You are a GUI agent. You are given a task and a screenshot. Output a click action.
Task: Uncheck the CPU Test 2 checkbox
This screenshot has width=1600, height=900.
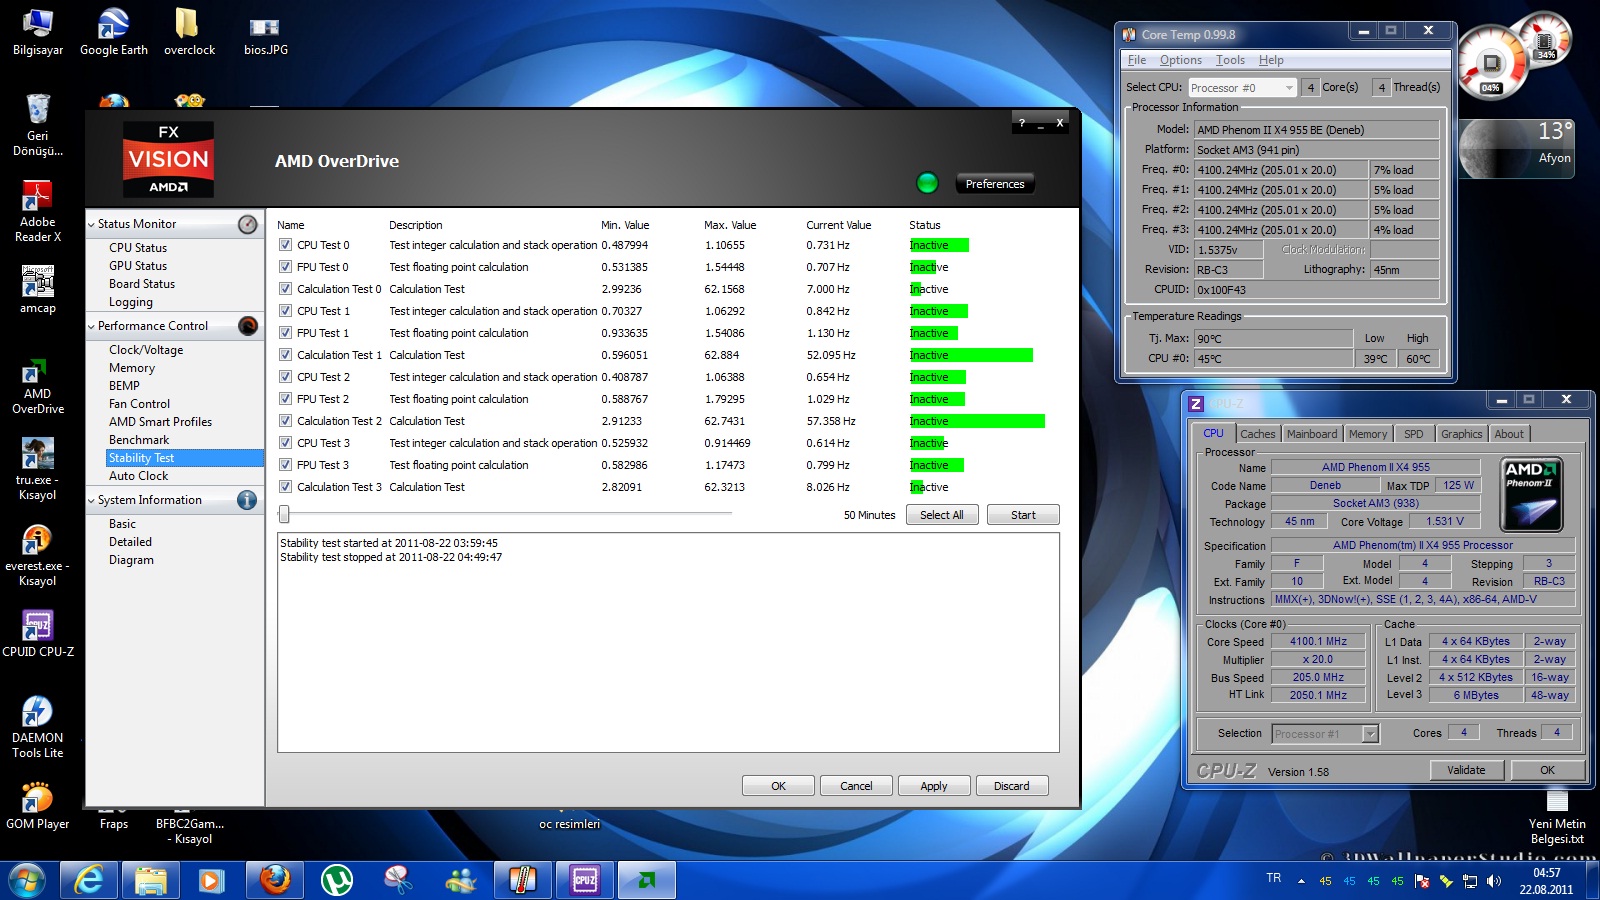coord(285,377)
